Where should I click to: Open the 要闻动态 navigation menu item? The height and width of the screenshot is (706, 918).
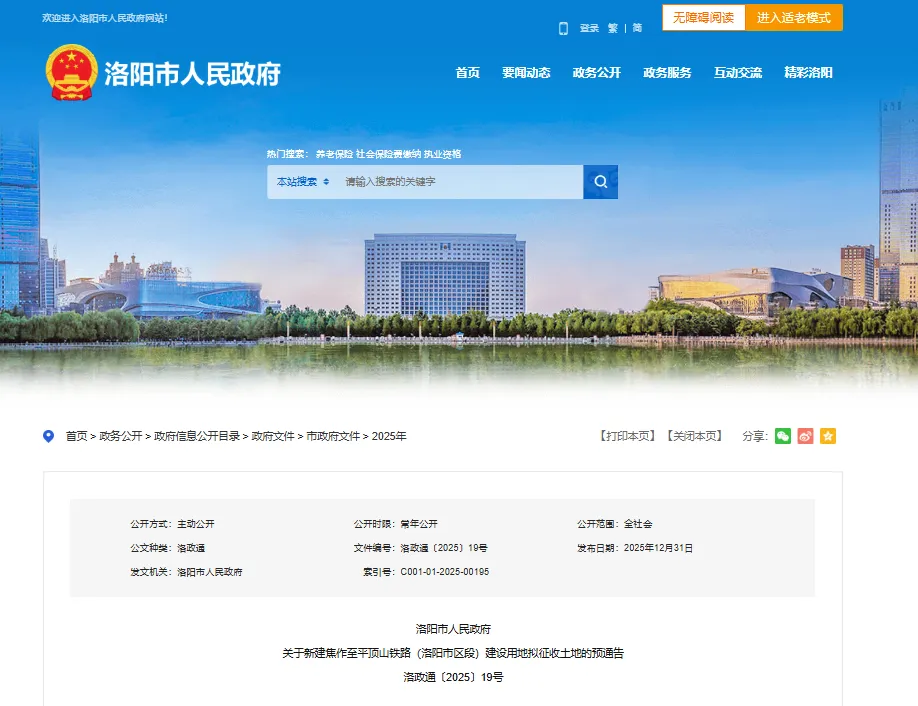526,73
